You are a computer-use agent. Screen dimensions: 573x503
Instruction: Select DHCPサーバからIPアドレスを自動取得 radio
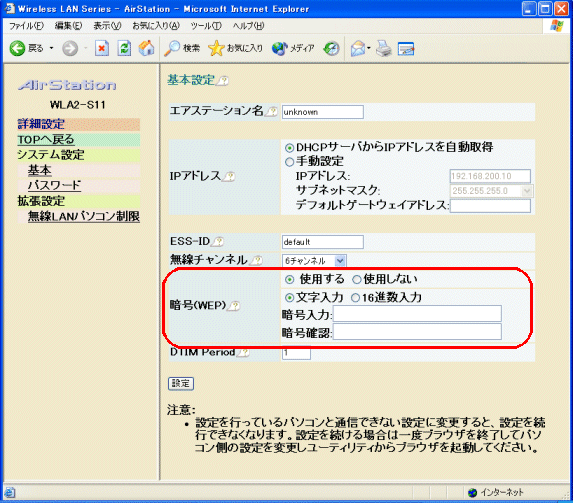pyautogui.click(x=289, y=148)
